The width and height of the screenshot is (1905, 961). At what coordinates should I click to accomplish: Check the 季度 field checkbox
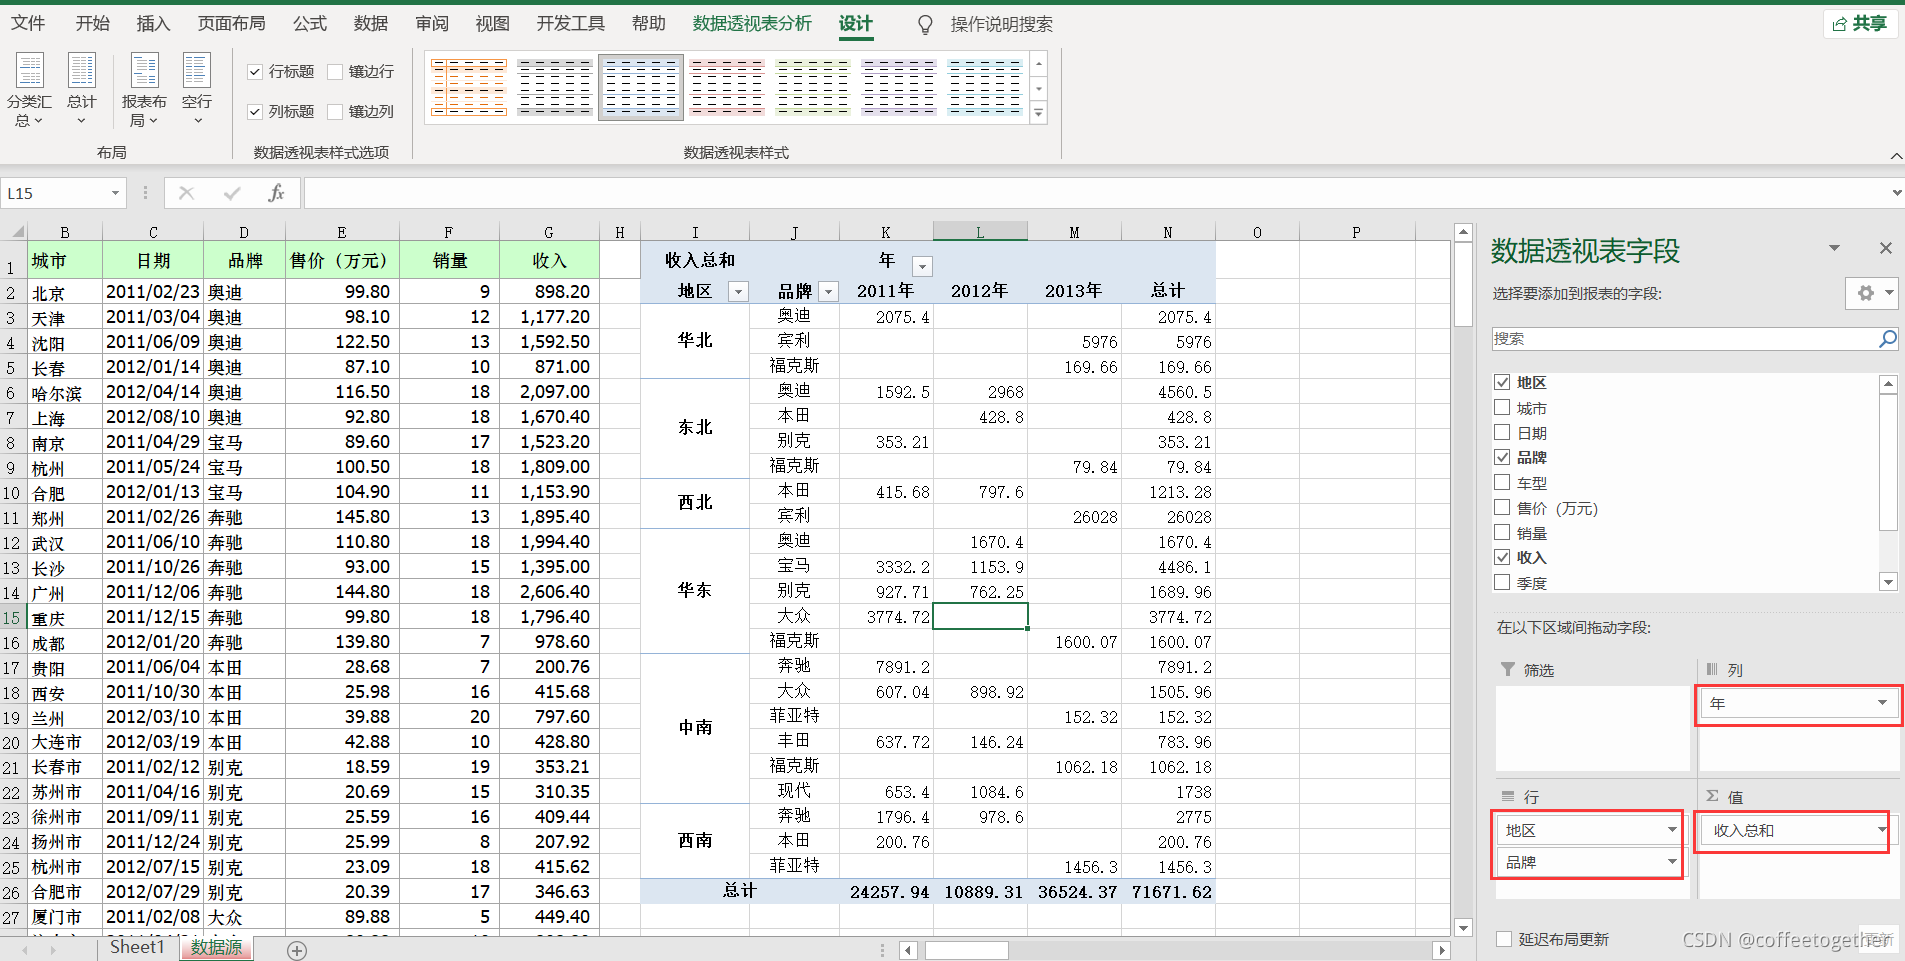(x=1502, y=582)
